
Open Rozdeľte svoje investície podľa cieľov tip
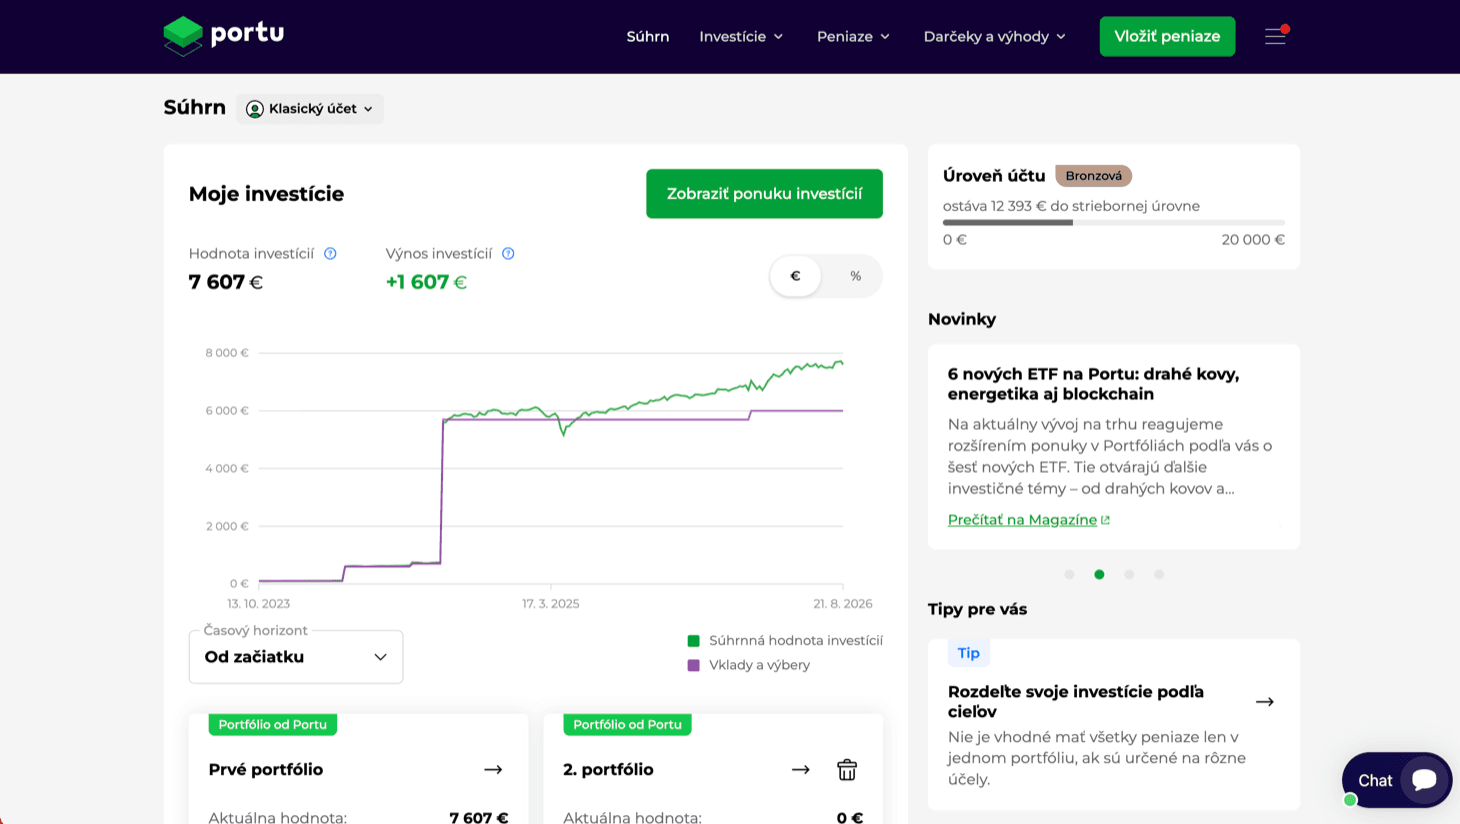1076,702
